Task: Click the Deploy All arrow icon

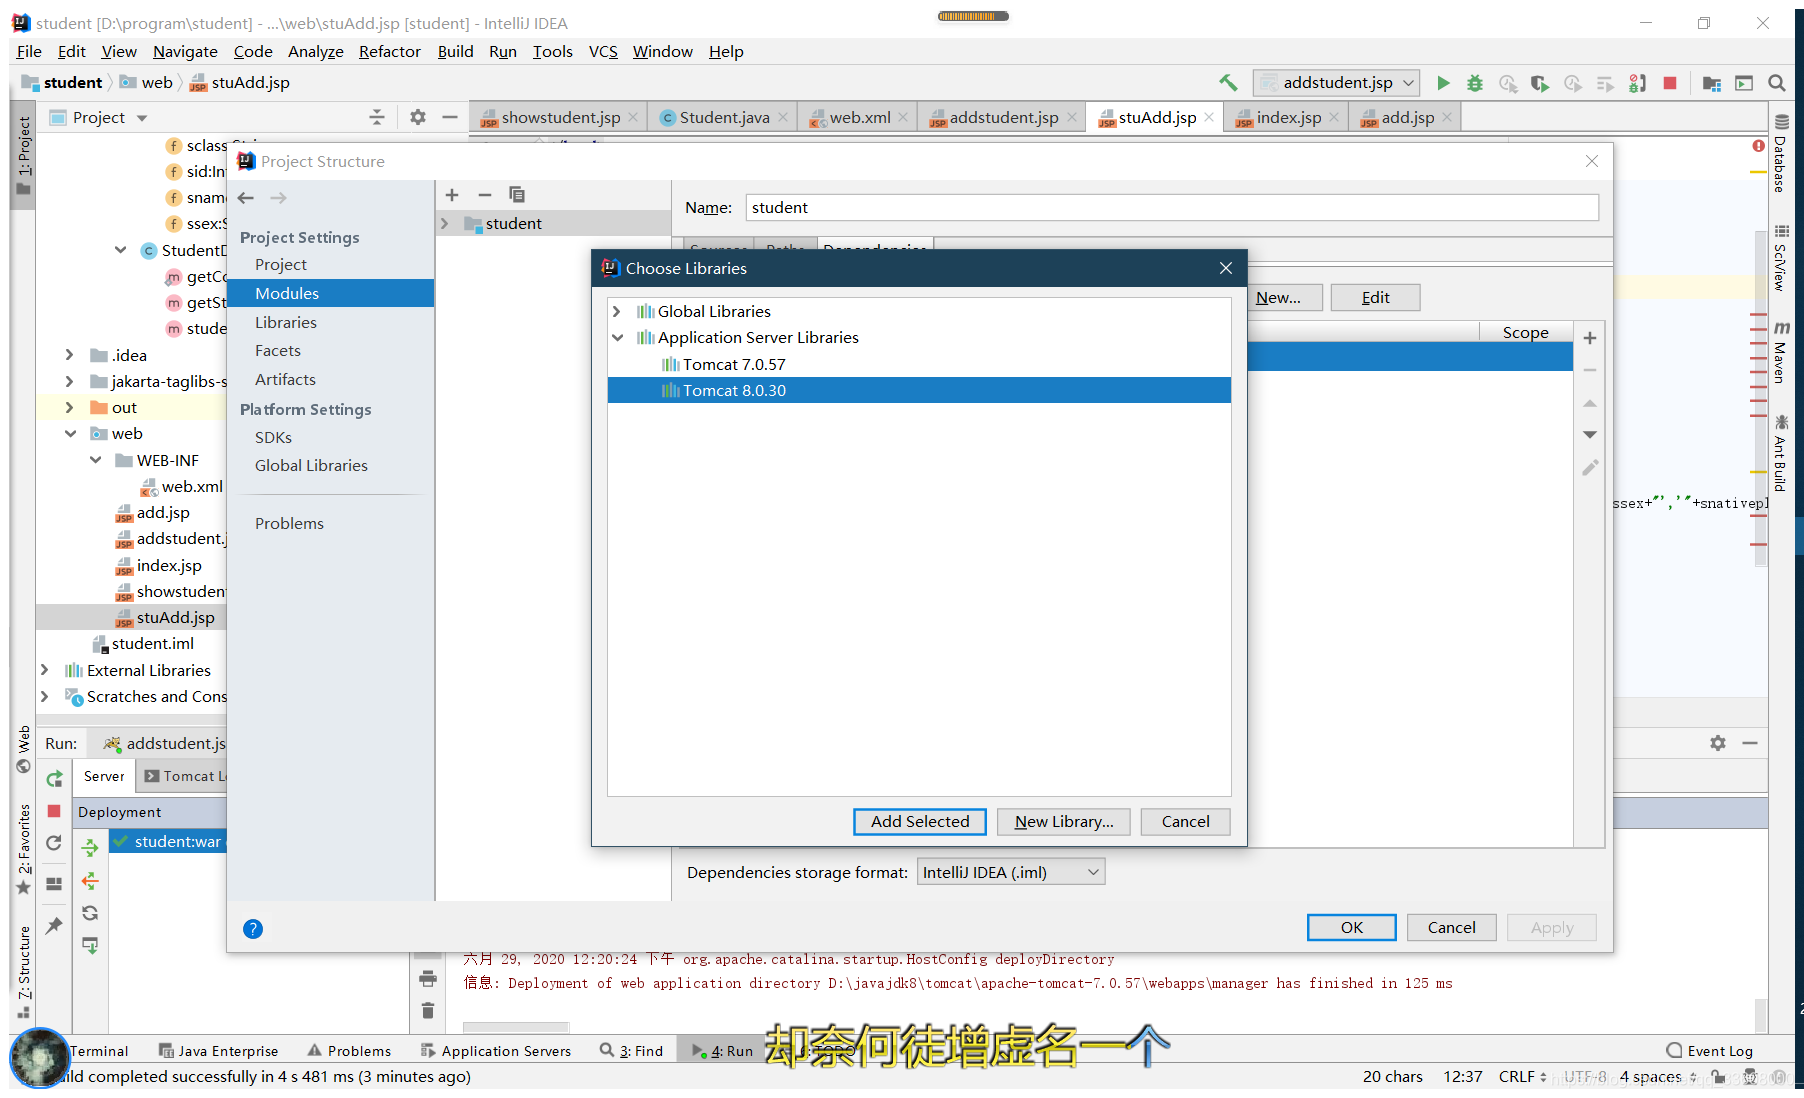Action: pos(90,848)
